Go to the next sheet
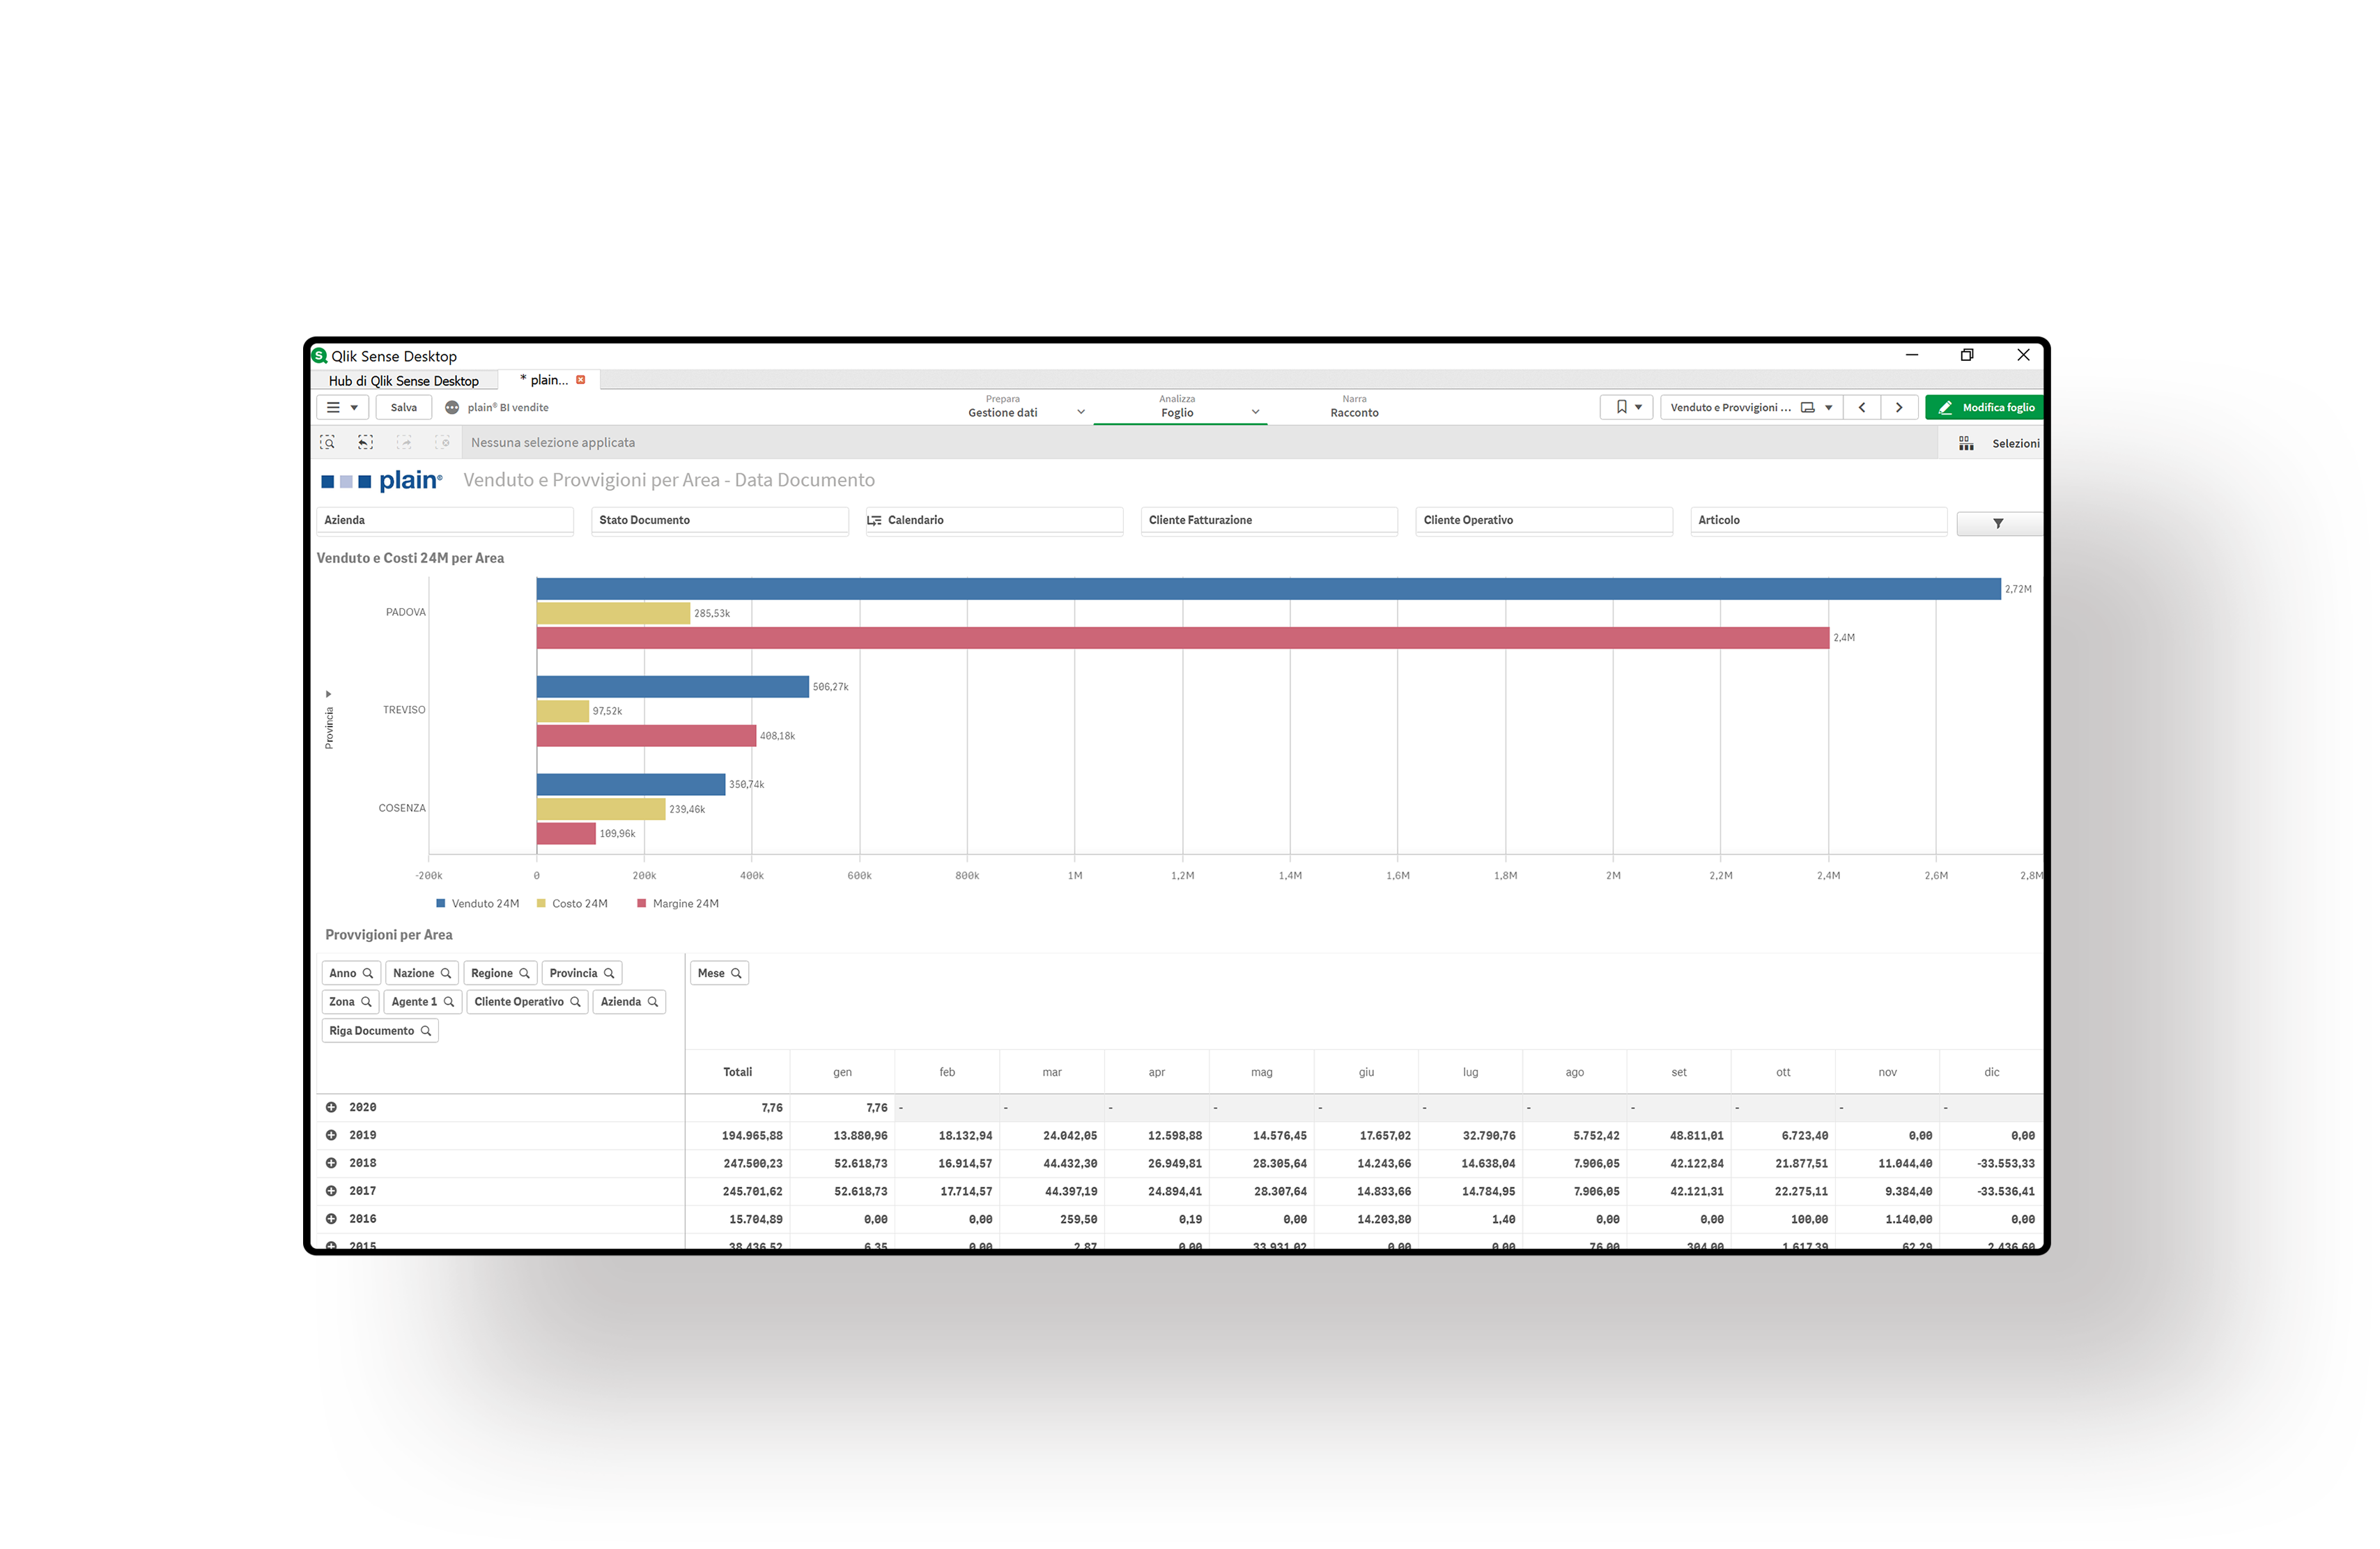This screenshot has width=2380, height=1549. [x=1899, y=407]
